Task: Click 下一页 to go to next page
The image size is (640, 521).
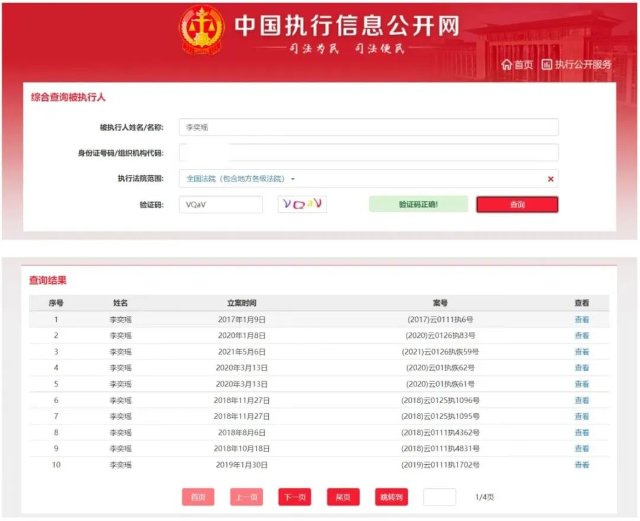Action: click(x=294, y=497)
